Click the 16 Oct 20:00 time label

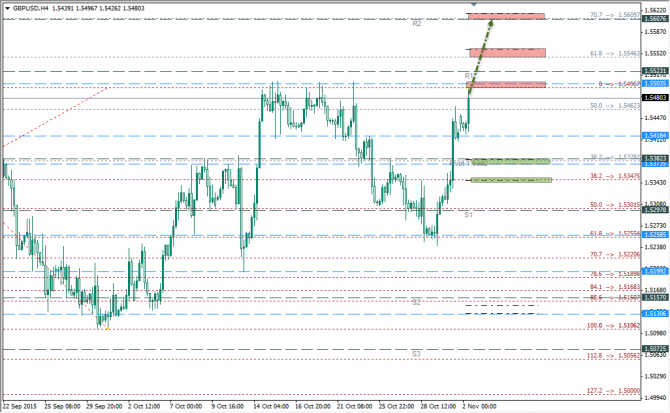coord(313,406)
